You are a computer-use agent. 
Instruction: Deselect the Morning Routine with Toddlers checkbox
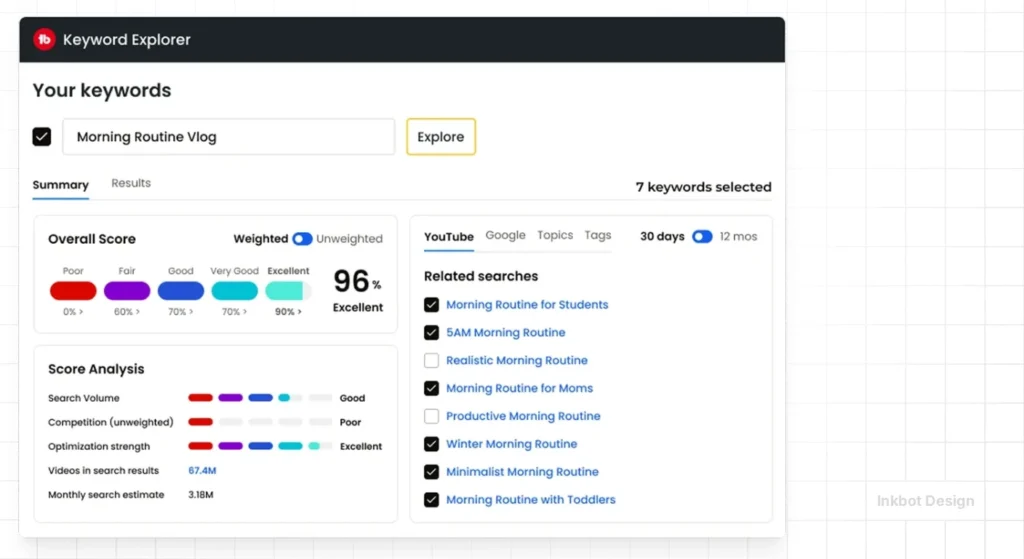point(431,500)
